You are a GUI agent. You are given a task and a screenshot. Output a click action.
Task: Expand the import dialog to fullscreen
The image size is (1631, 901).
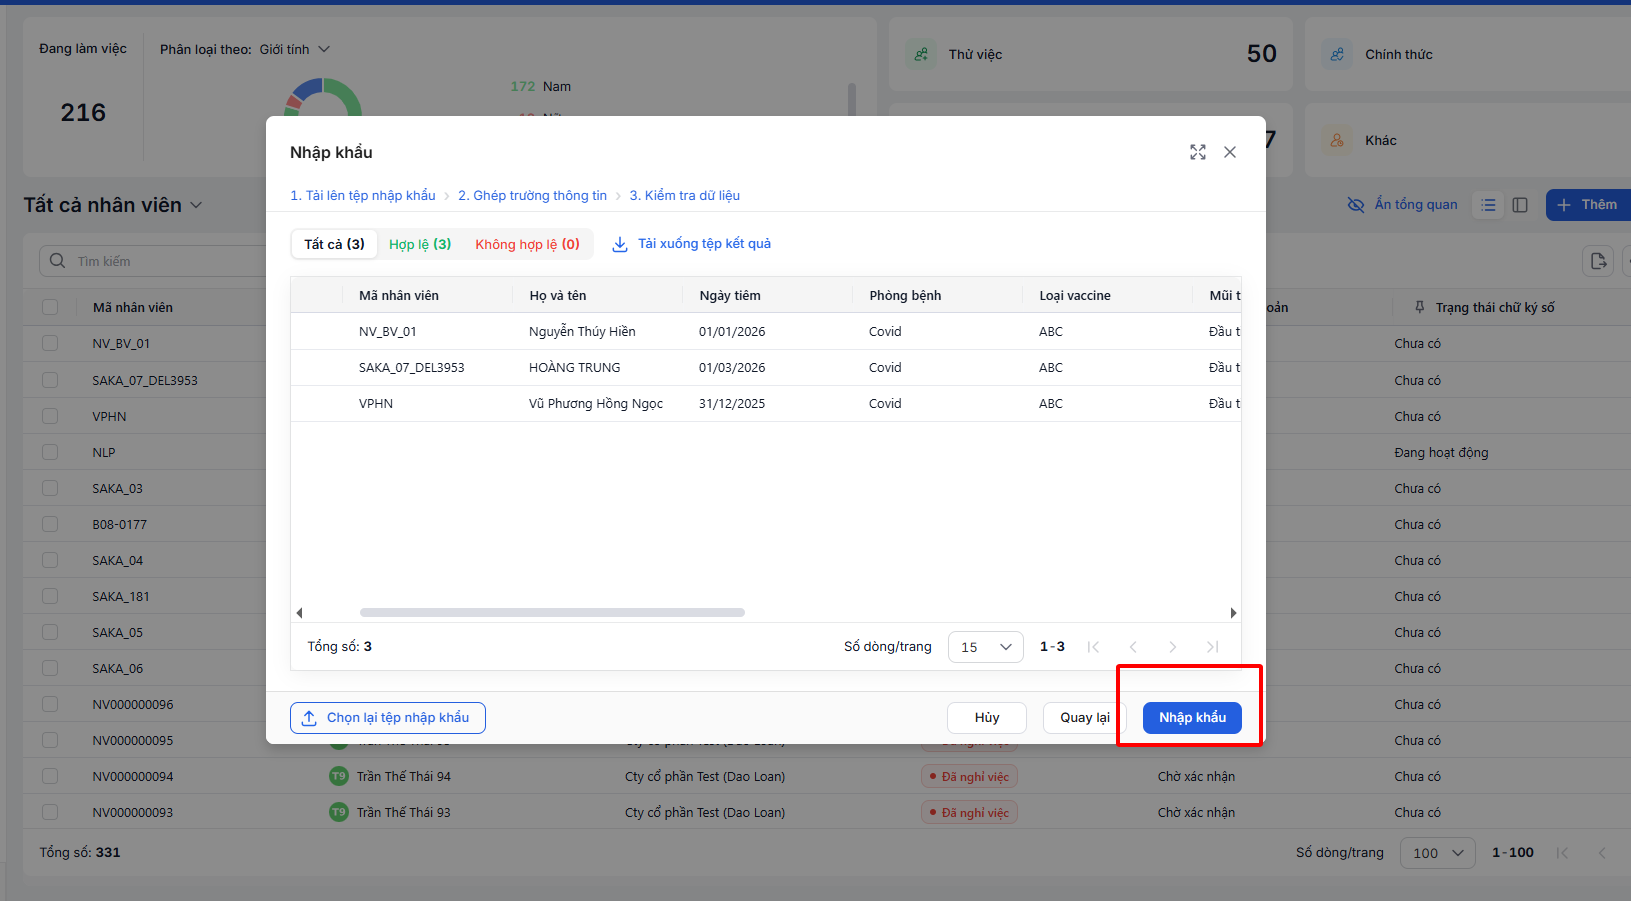tap(1198, 152)
